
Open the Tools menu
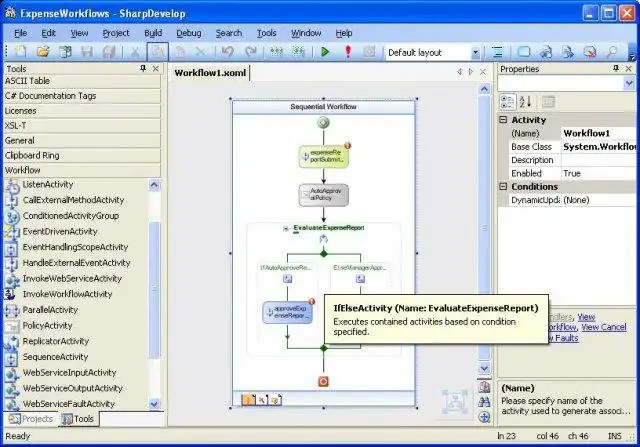[x=267, y=33]
